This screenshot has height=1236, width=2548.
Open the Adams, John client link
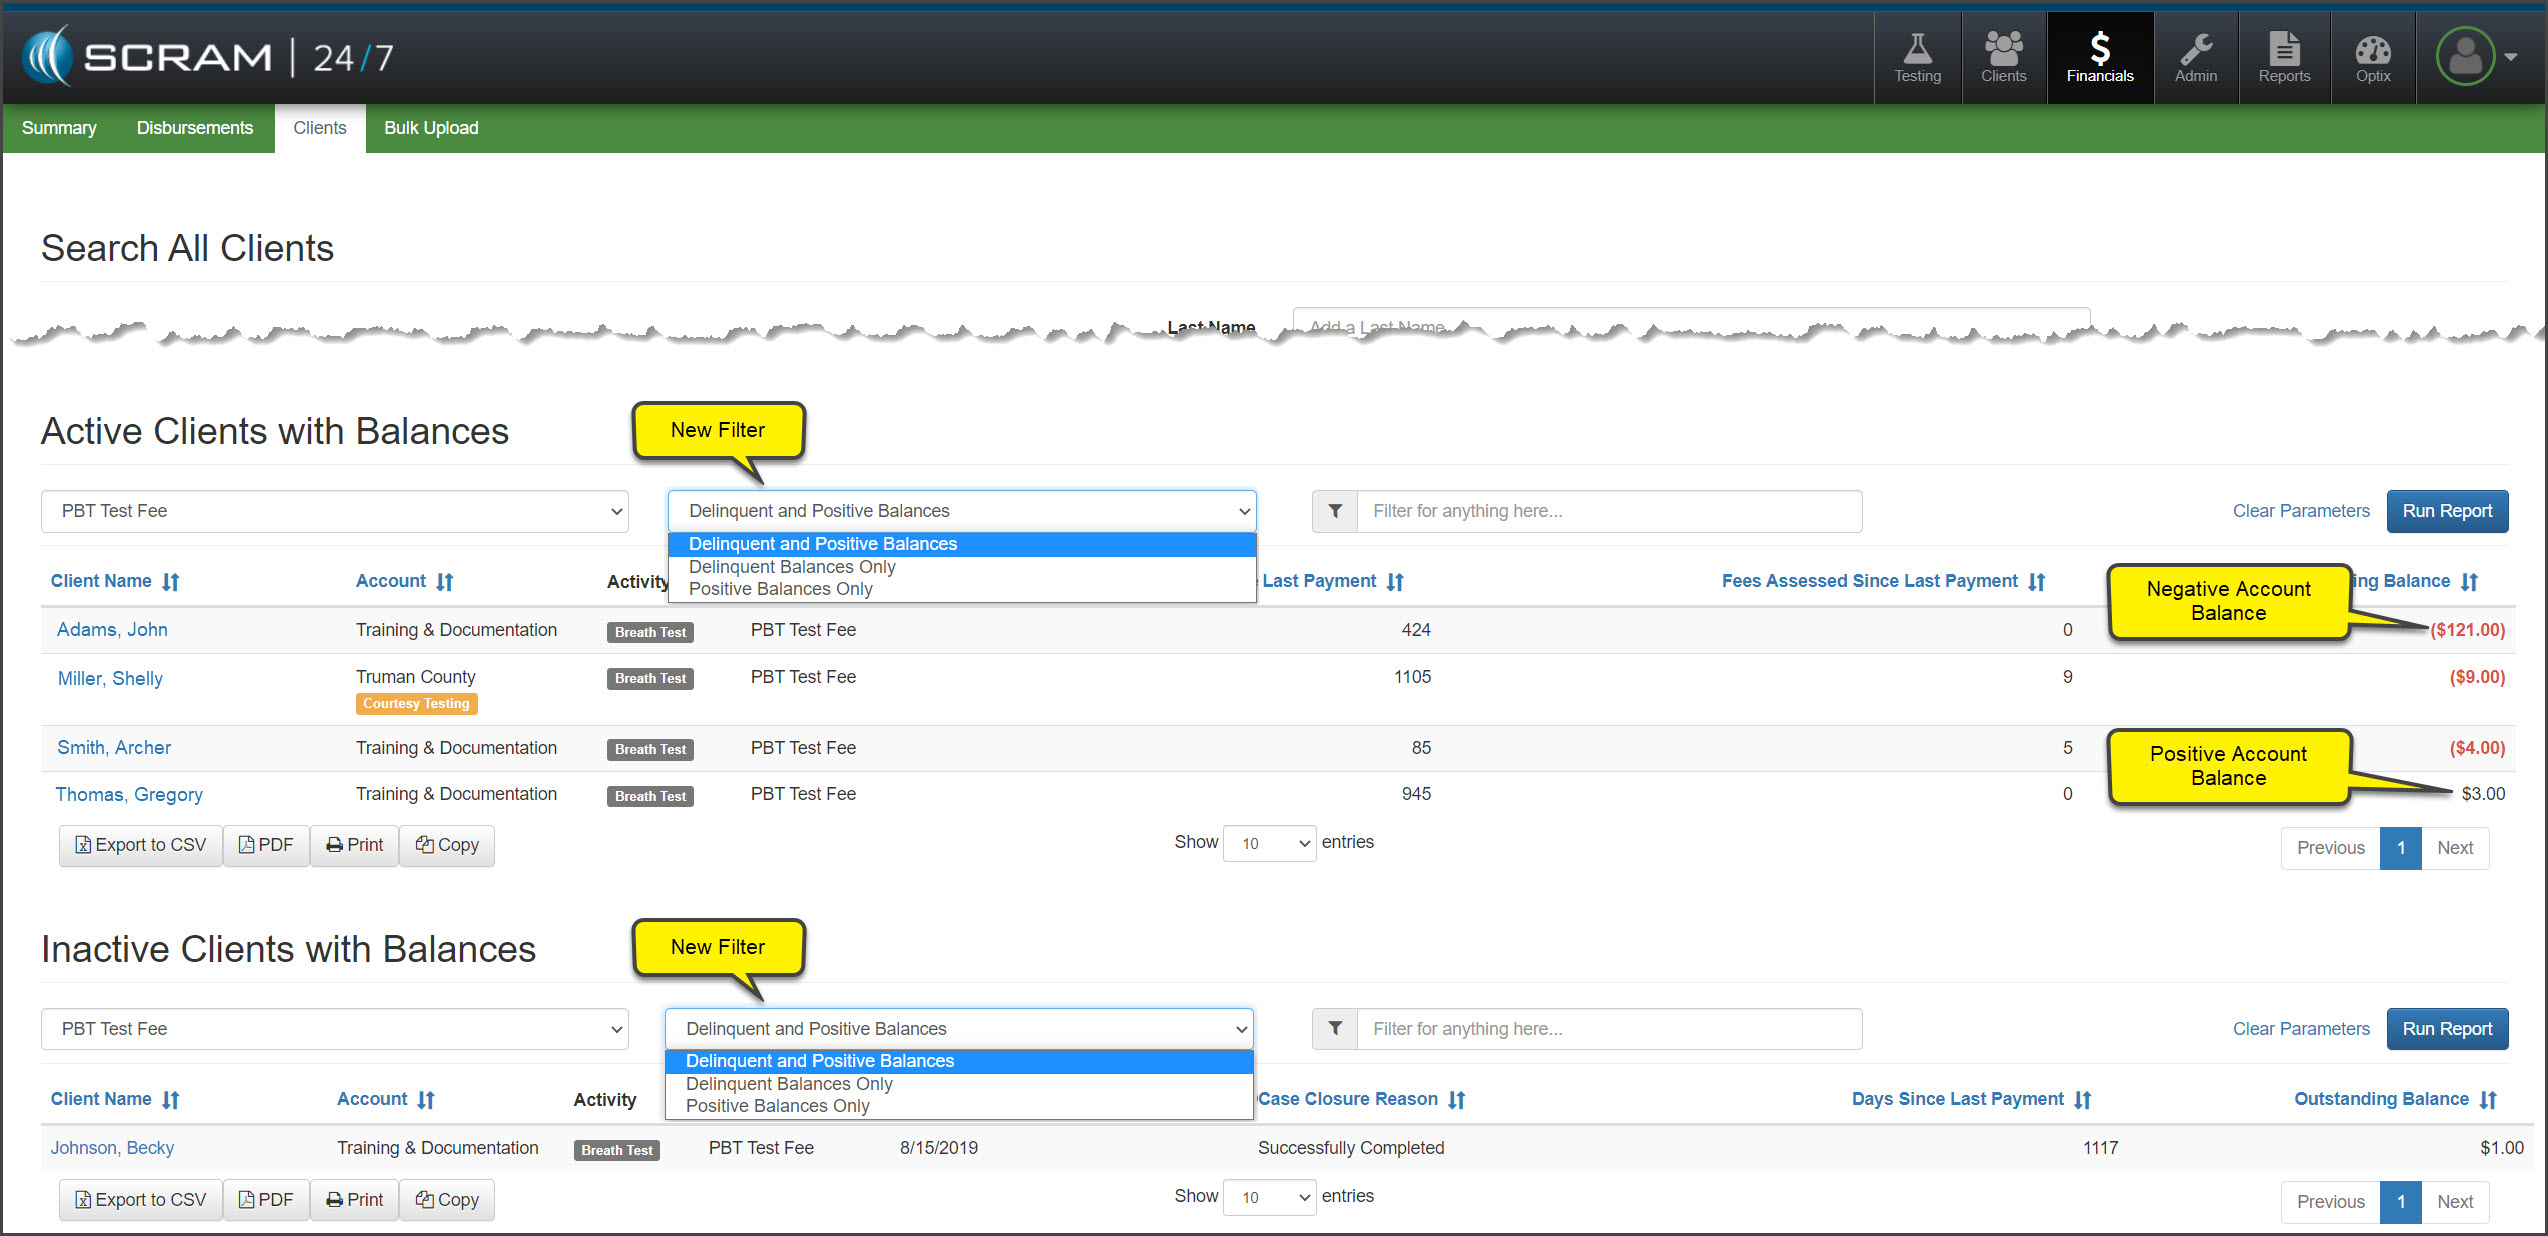112,630
